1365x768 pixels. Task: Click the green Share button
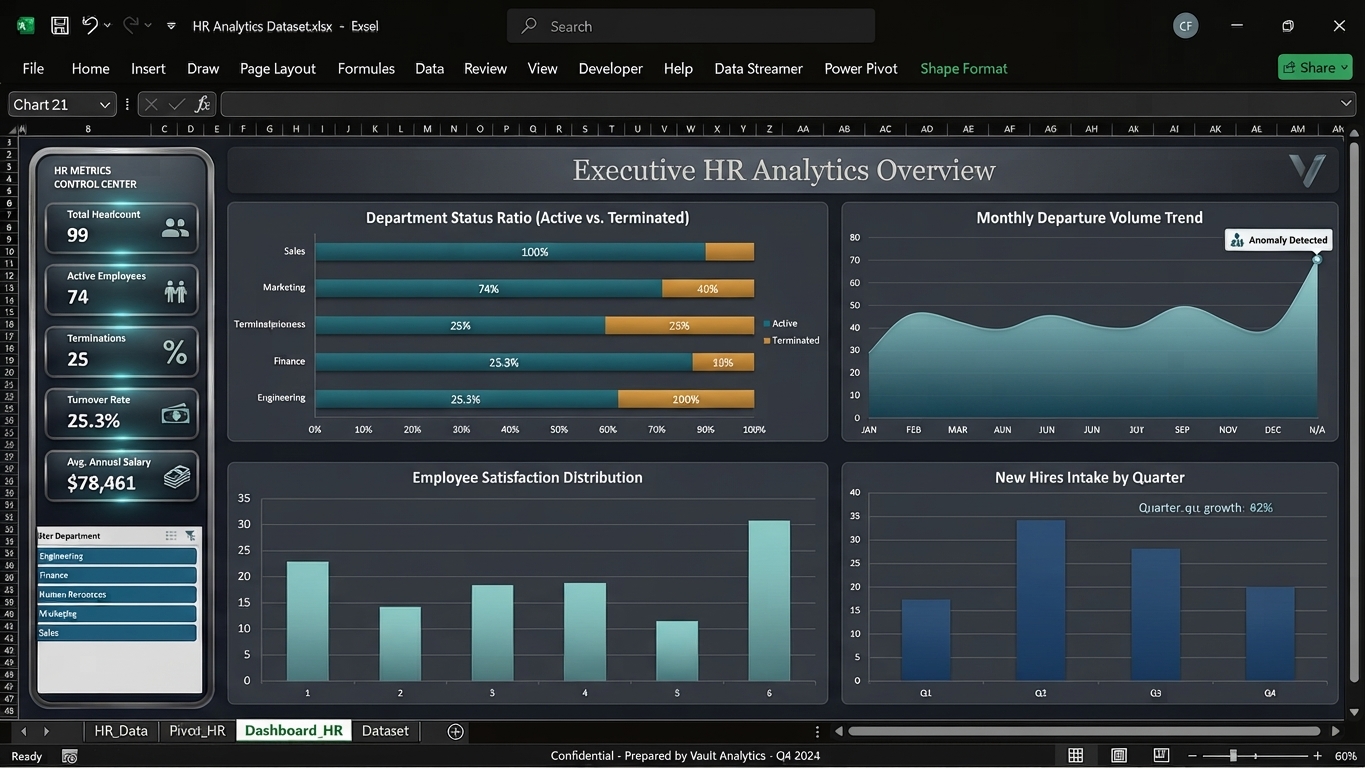1315,67
